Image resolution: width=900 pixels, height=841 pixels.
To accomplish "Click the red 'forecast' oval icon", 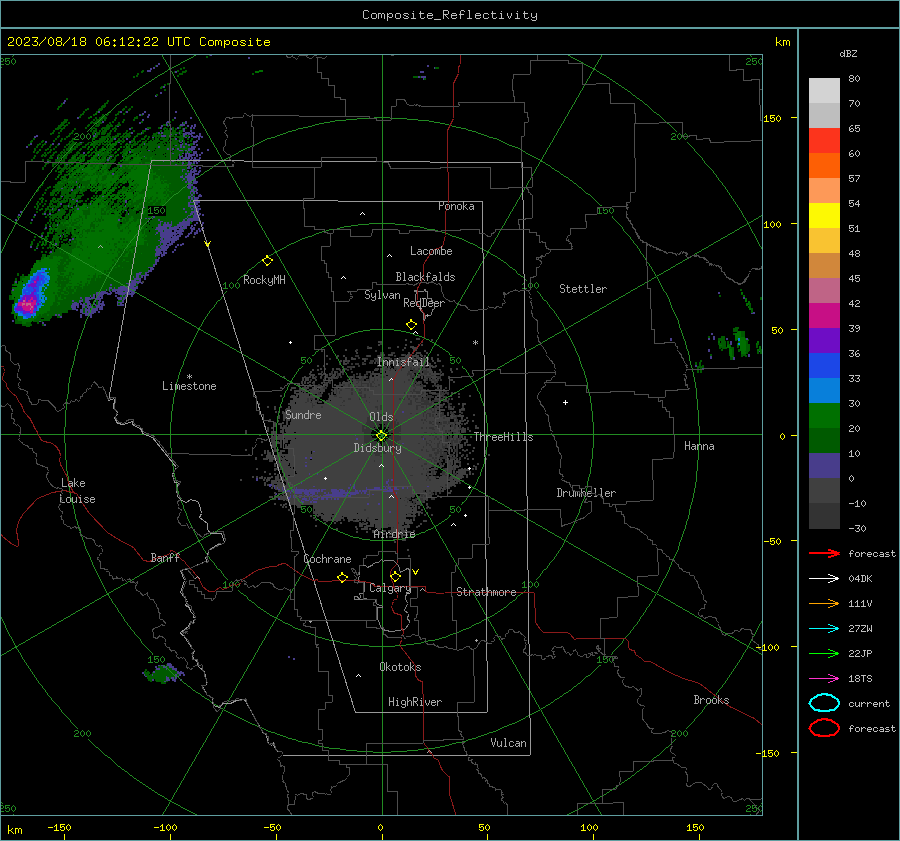I will click(824, 728).
